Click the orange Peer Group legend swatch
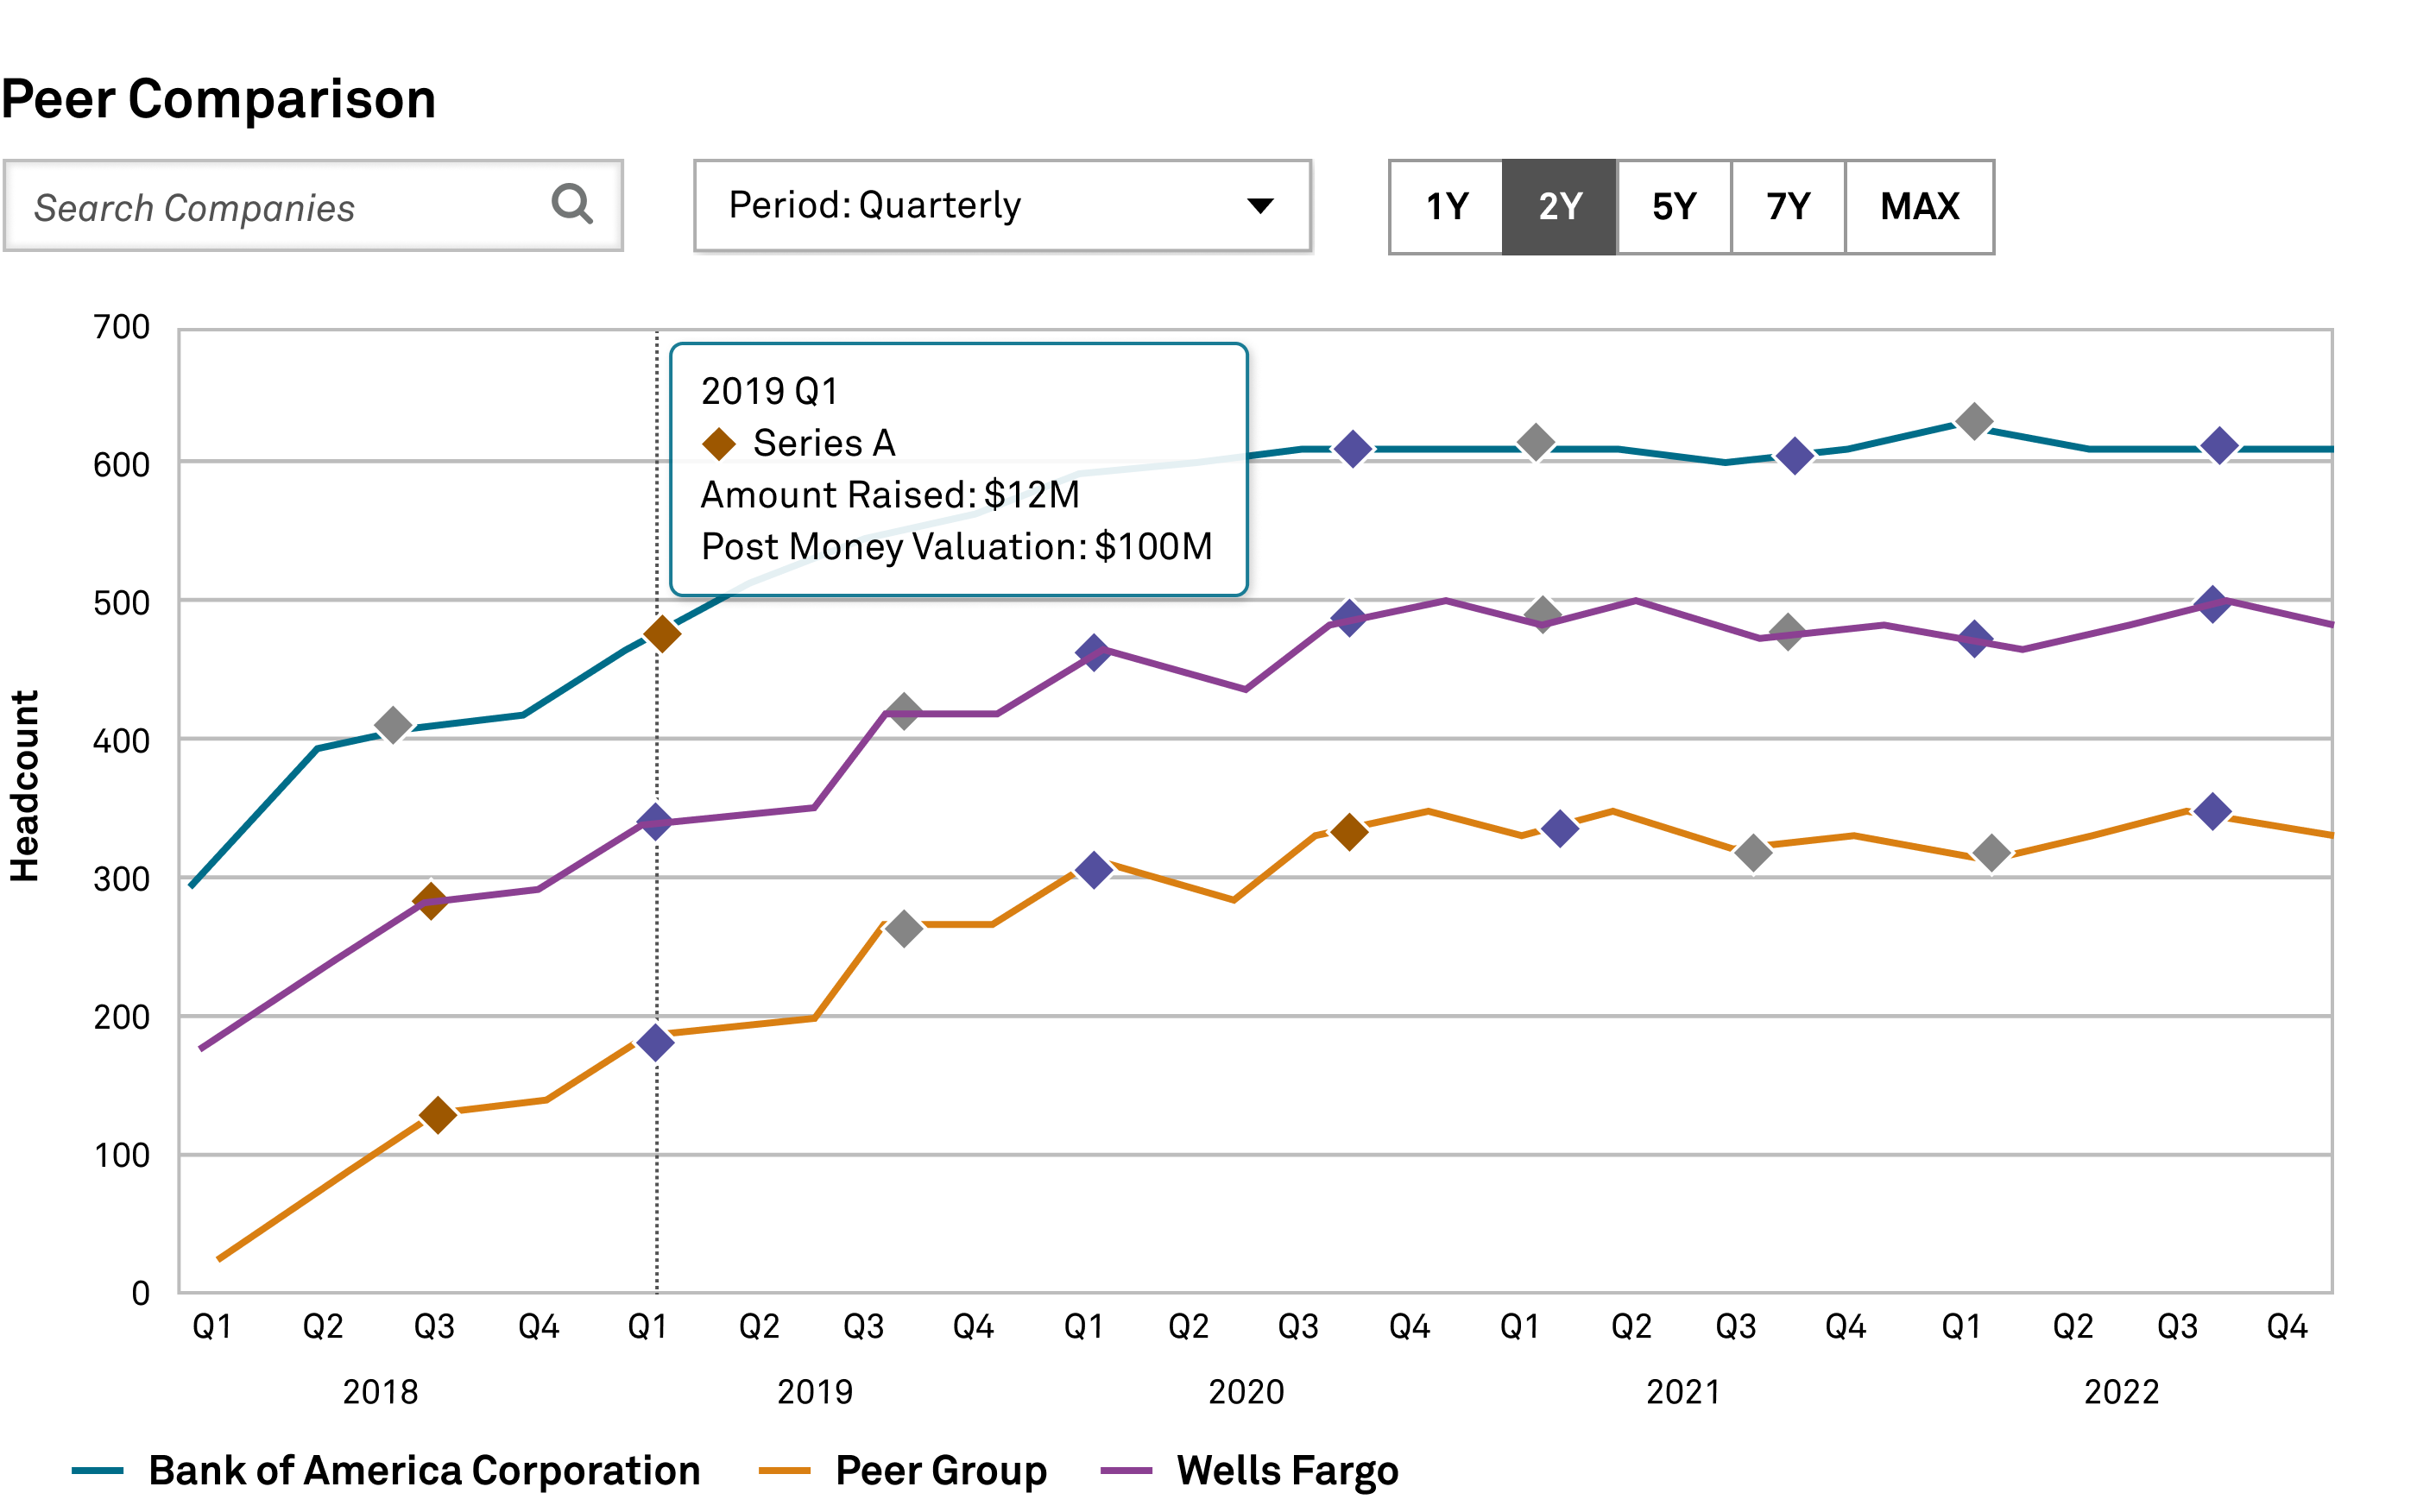Screen dimensions: 2417x1512 point(784,1470)
